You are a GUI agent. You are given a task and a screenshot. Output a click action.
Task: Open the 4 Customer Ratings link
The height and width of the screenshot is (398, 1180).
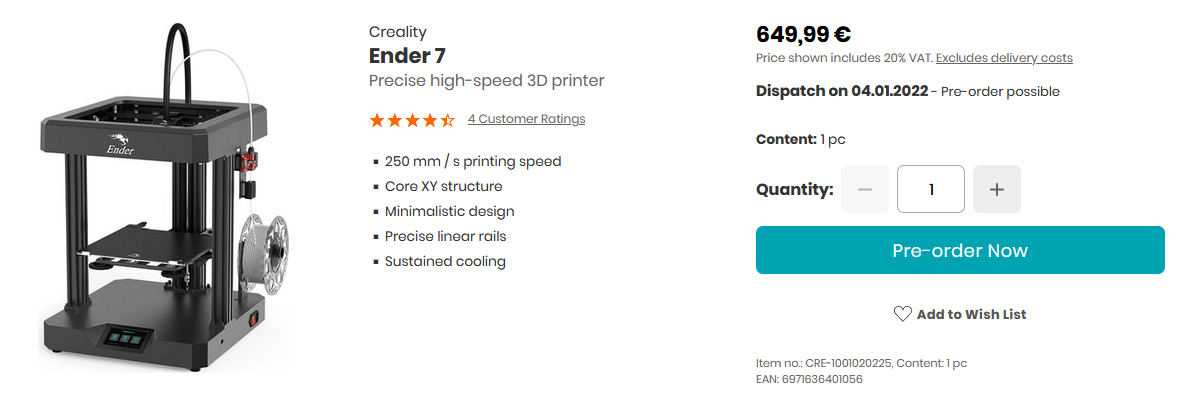point(526,119)
